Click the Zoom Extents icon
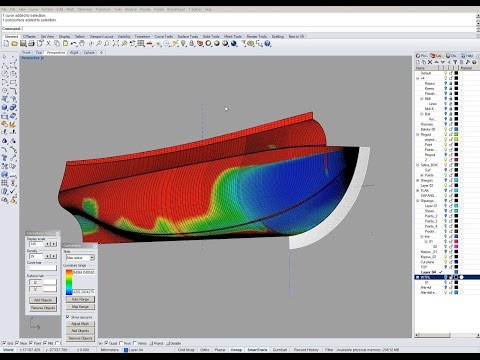Image resolution: width=480 pixels, height=360 pixels. [116, 43]
